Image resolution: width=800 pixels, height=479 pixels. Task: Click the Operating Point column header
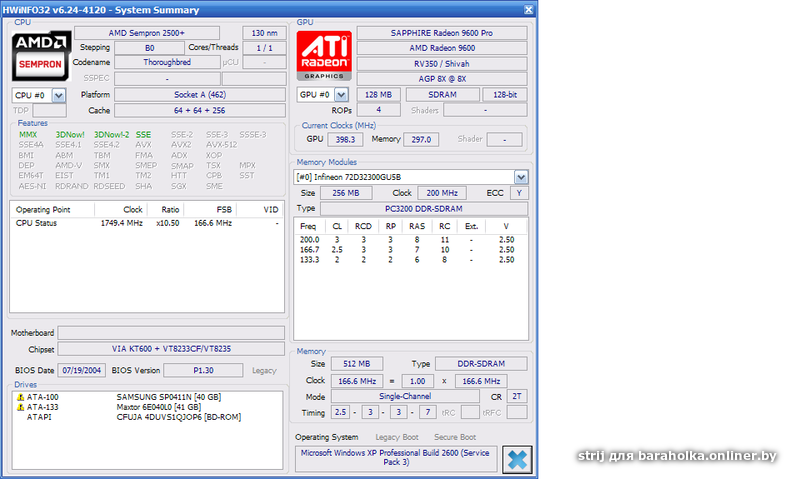click(x=53, y=210)
